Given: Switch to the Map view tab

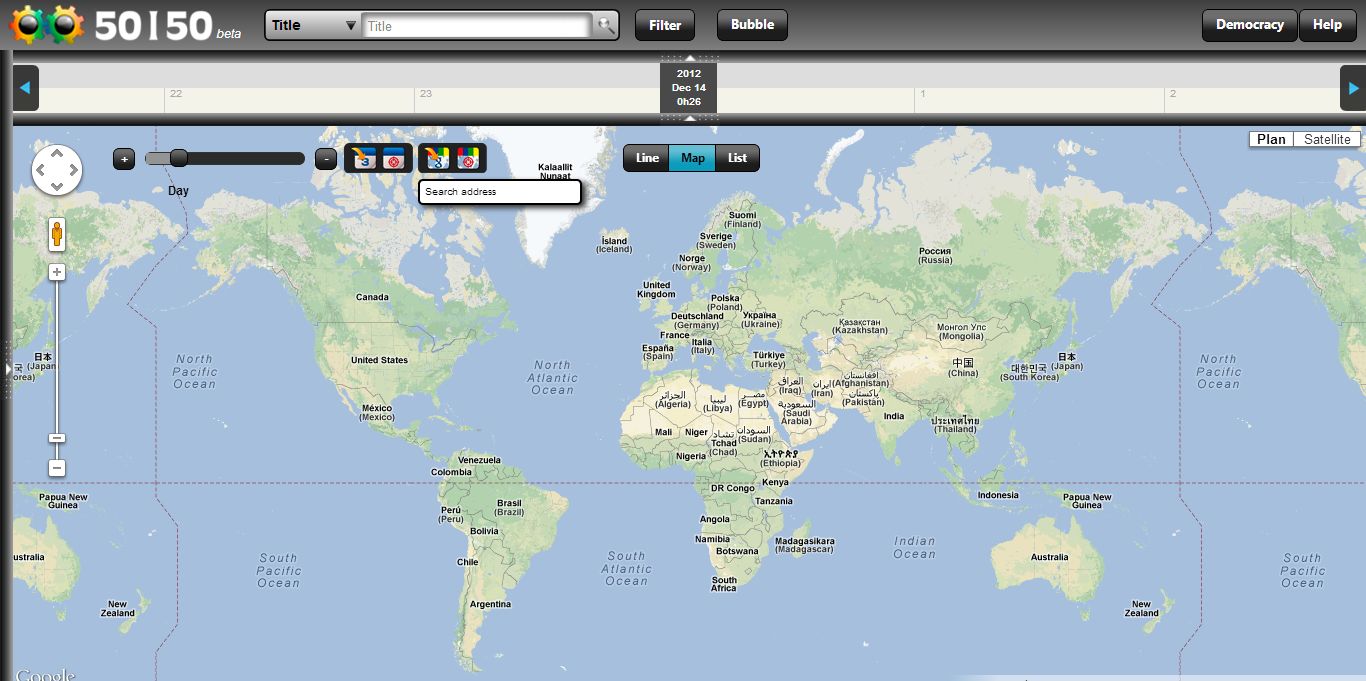Looking at the screenshot, I should (692, 158).
